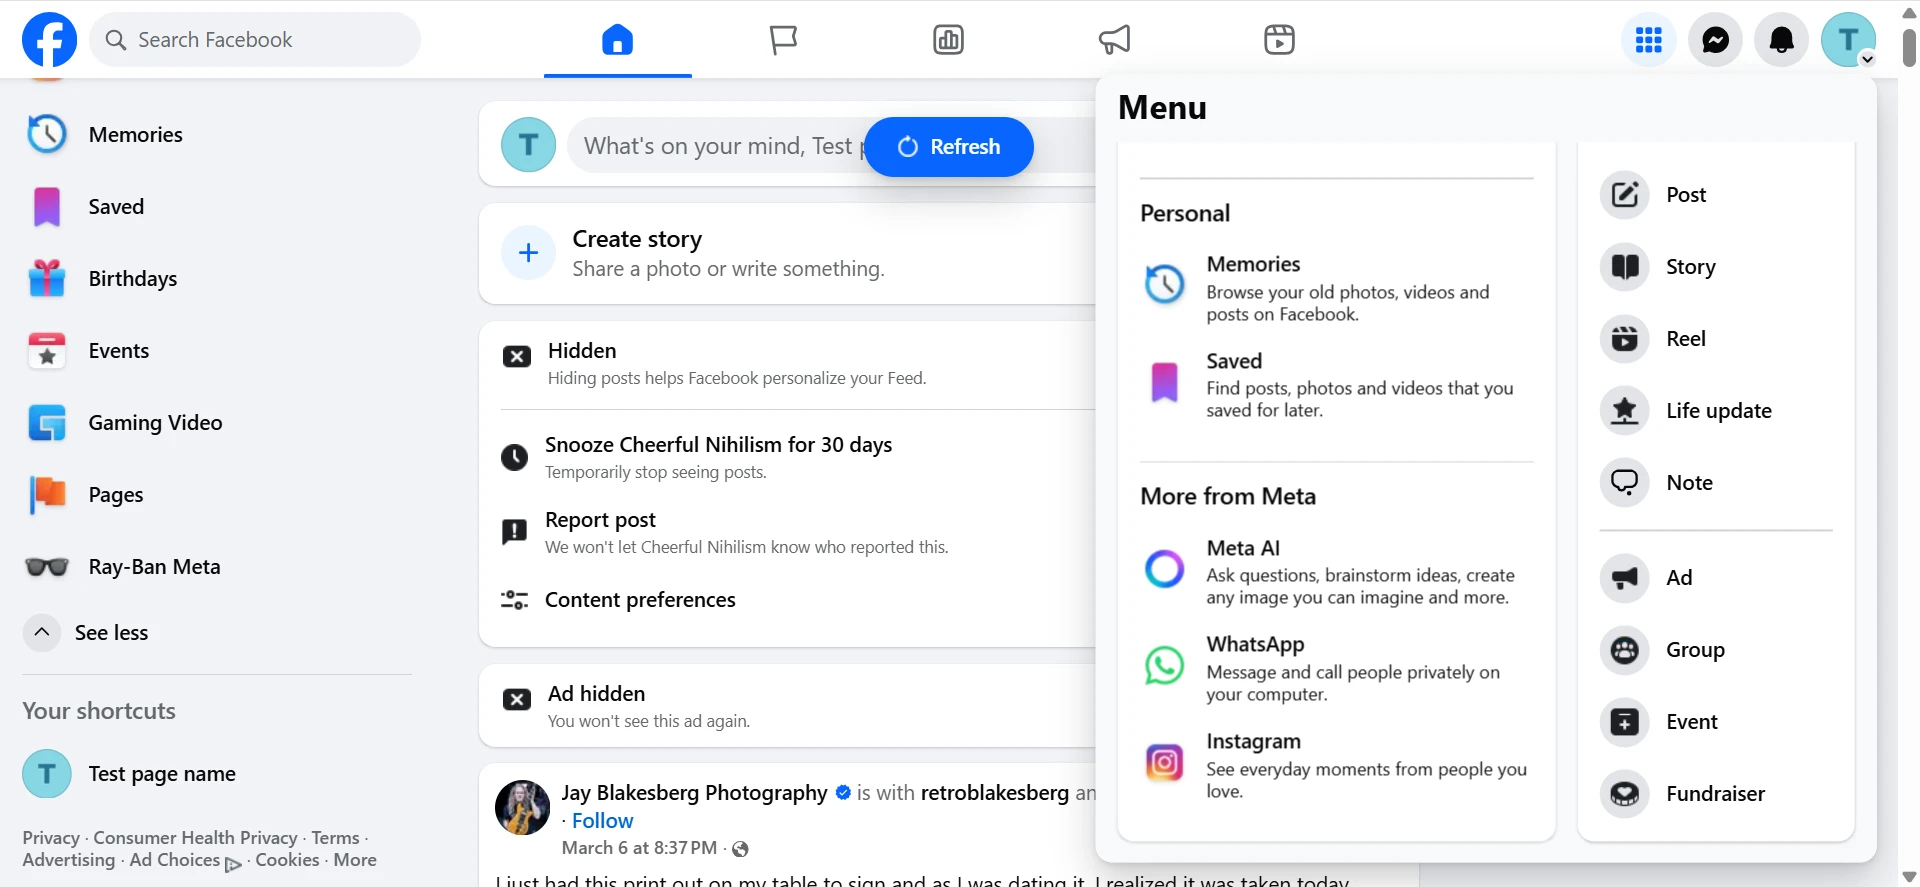This screenshot has width=1920, height=887.
Task: Click the Search Facebook field
Action: tap(255, 40)
